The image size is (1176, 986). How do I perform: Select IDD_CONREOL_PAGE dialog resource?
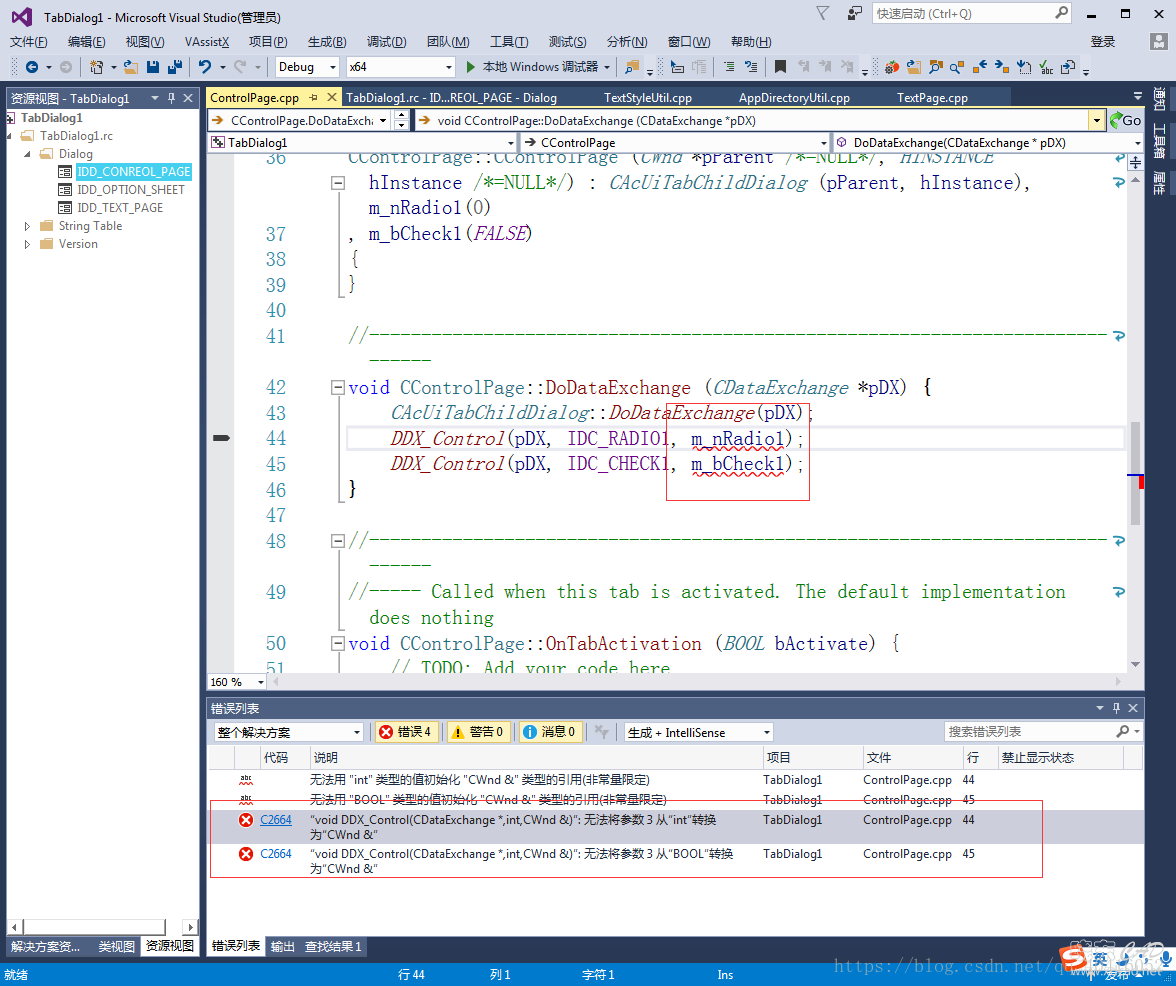(134, 172)
